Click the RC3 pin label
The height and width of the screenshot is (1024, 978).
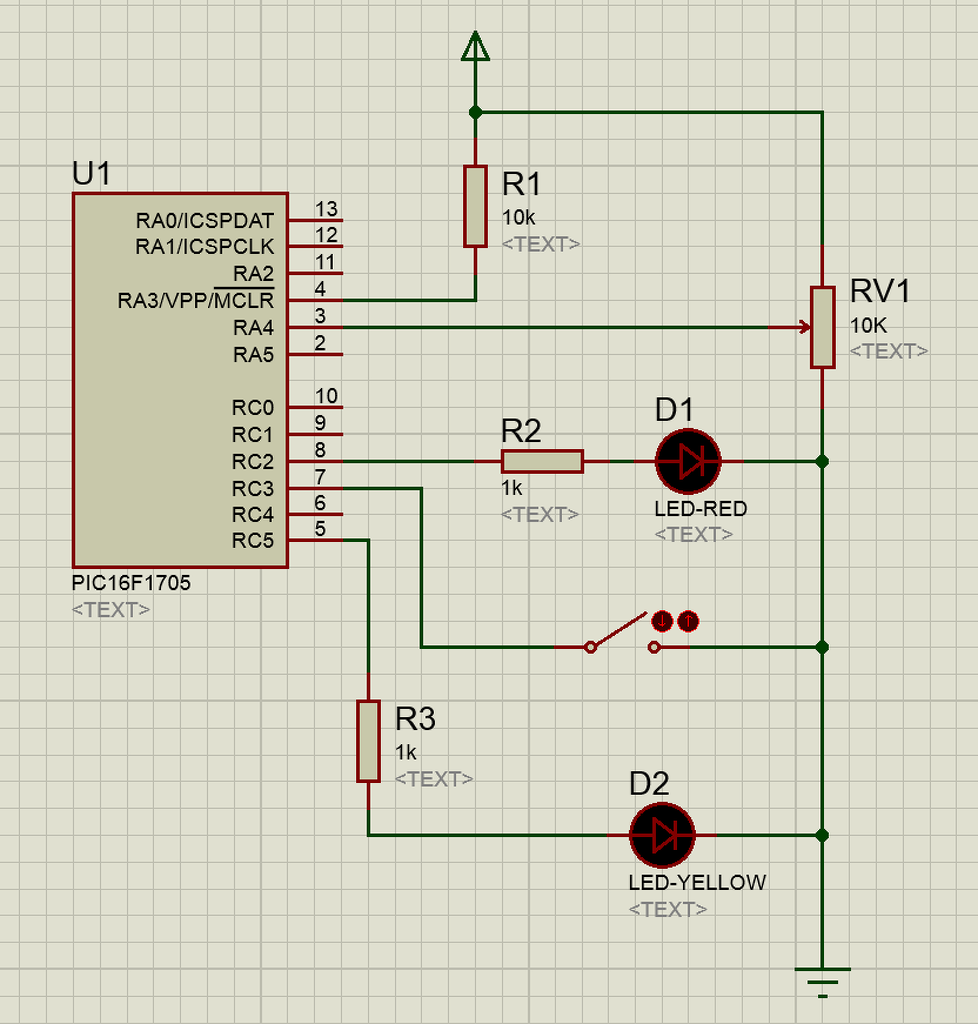pos(253,488)
